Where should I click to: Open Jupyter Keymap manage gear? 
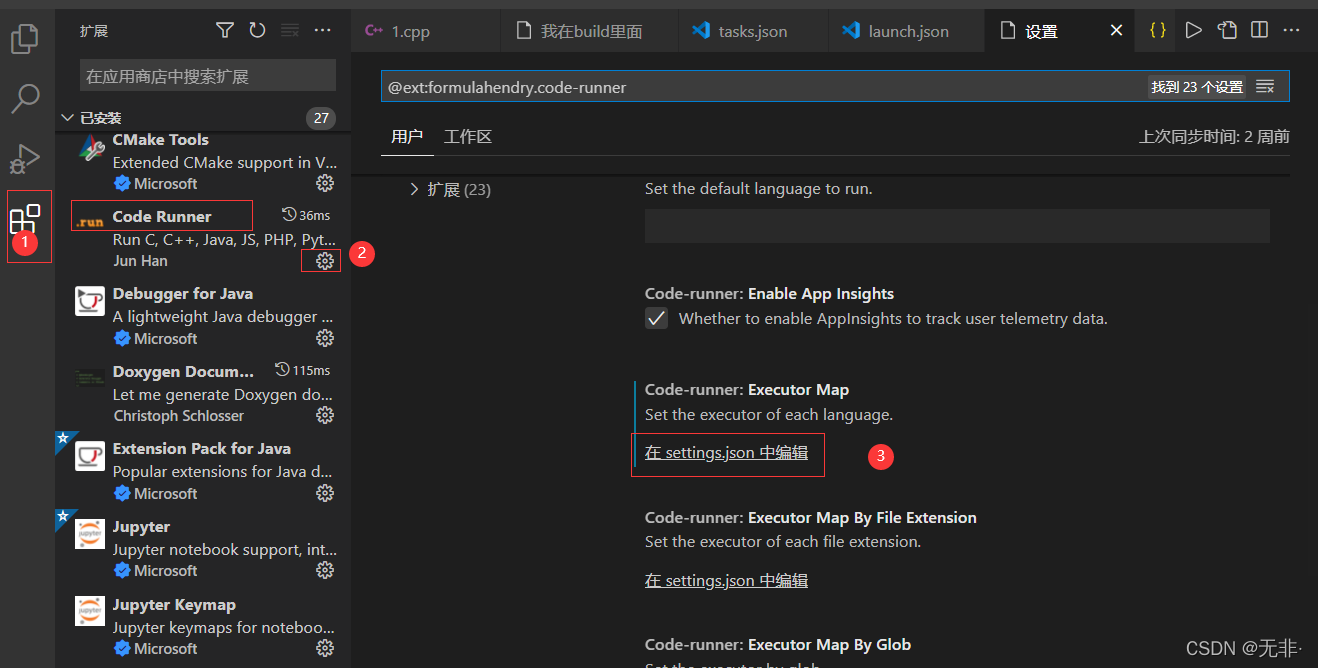(325, 648)
